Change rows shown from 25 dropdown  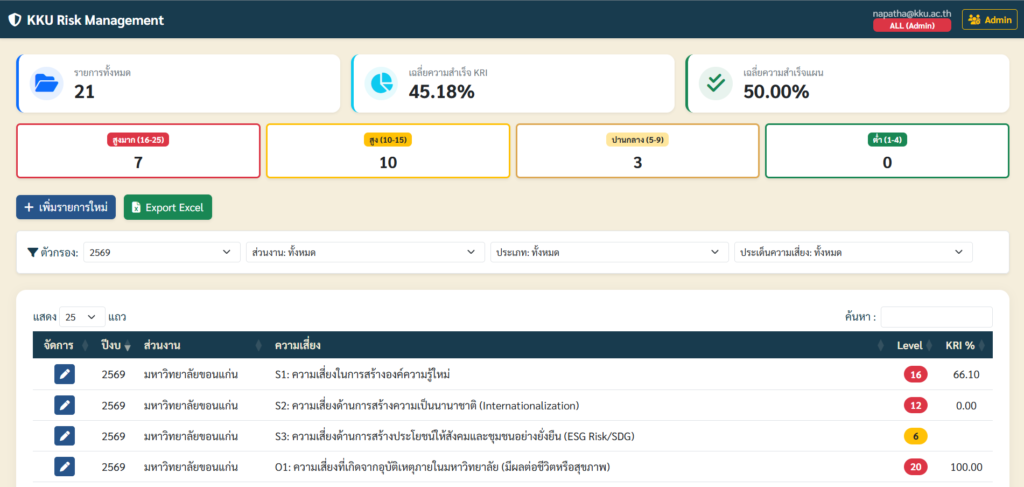pos(82,316)
